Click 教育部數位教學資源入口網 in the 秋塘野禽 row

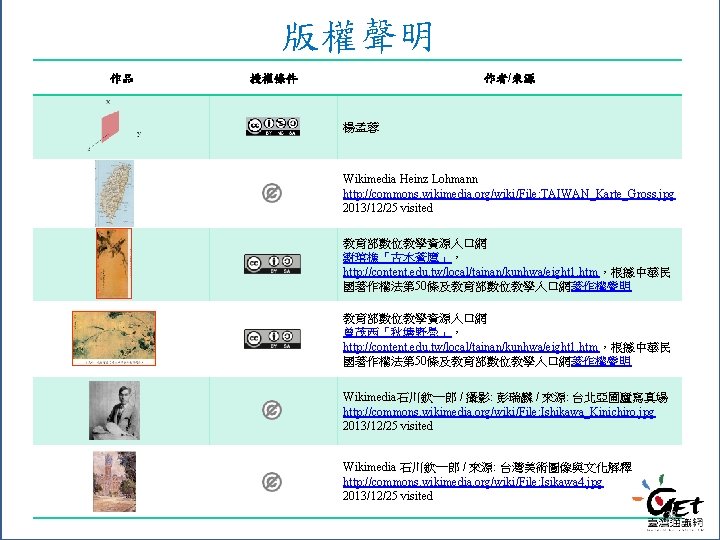415,318
